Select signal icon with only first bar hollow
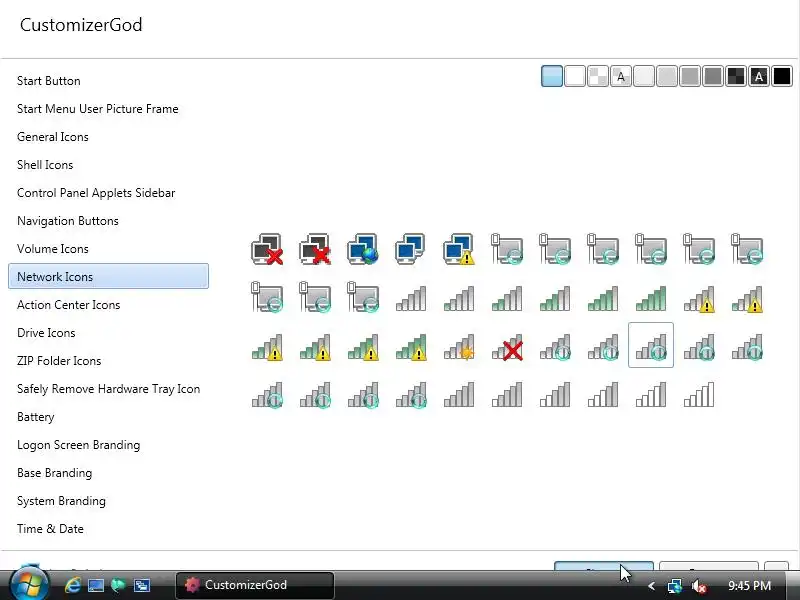Screen dimensions: 800x600 pos(507,394)
